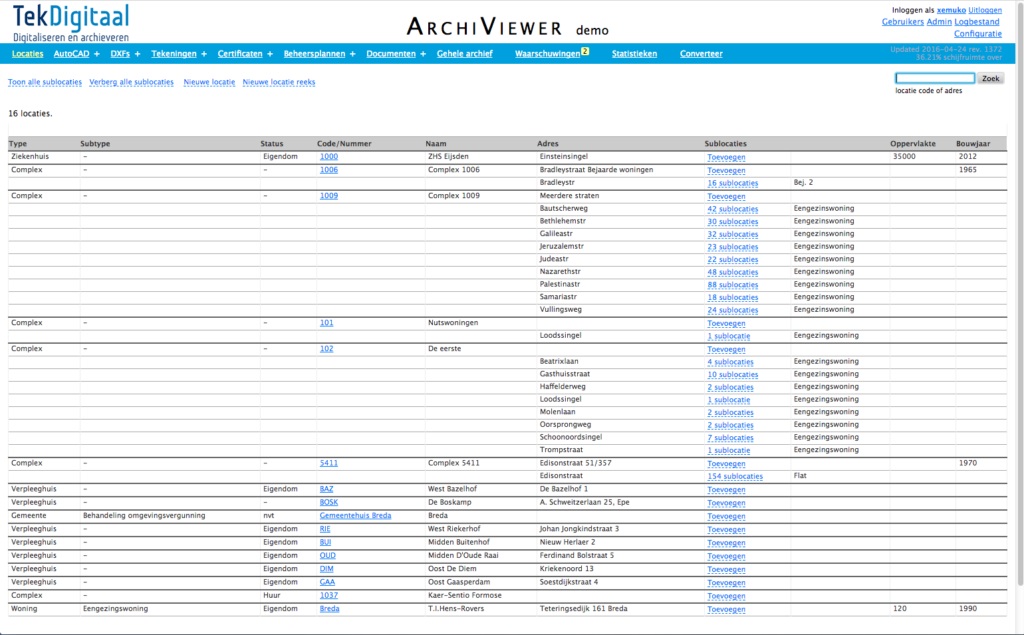Expand 16 sublocaties for Bradleystr
Viewport: 1024px width, 635px height.
pos(733,183)
